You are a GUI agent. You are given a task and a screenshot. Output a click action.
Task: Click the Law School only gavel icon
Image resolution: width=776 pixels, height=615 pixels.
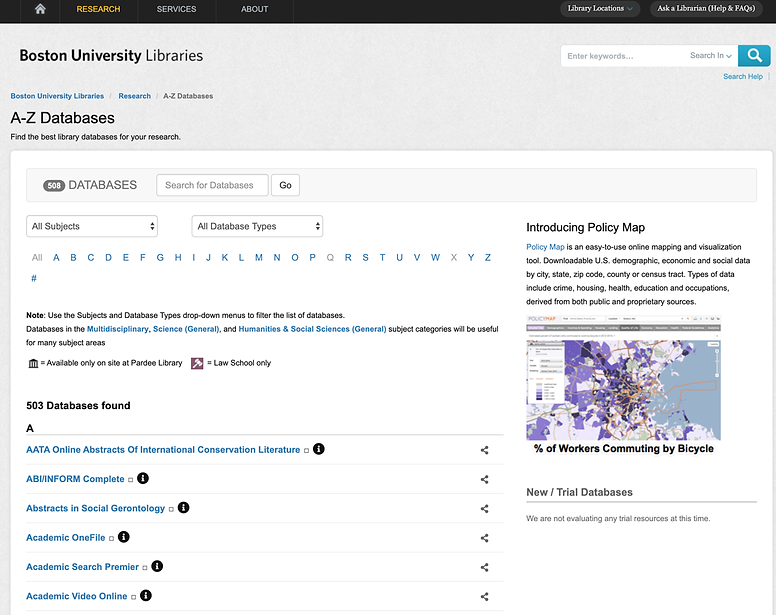point(197,363)
